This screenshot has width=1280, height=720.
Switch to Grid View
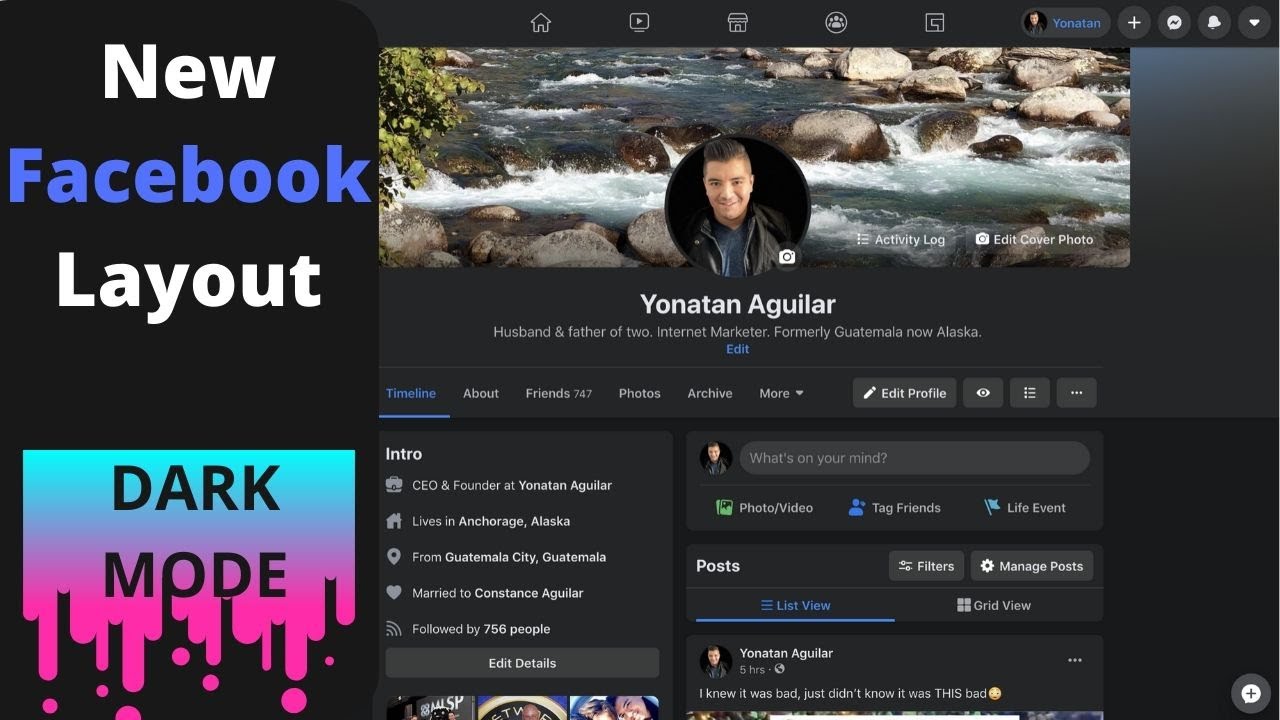tap(994, 605)
